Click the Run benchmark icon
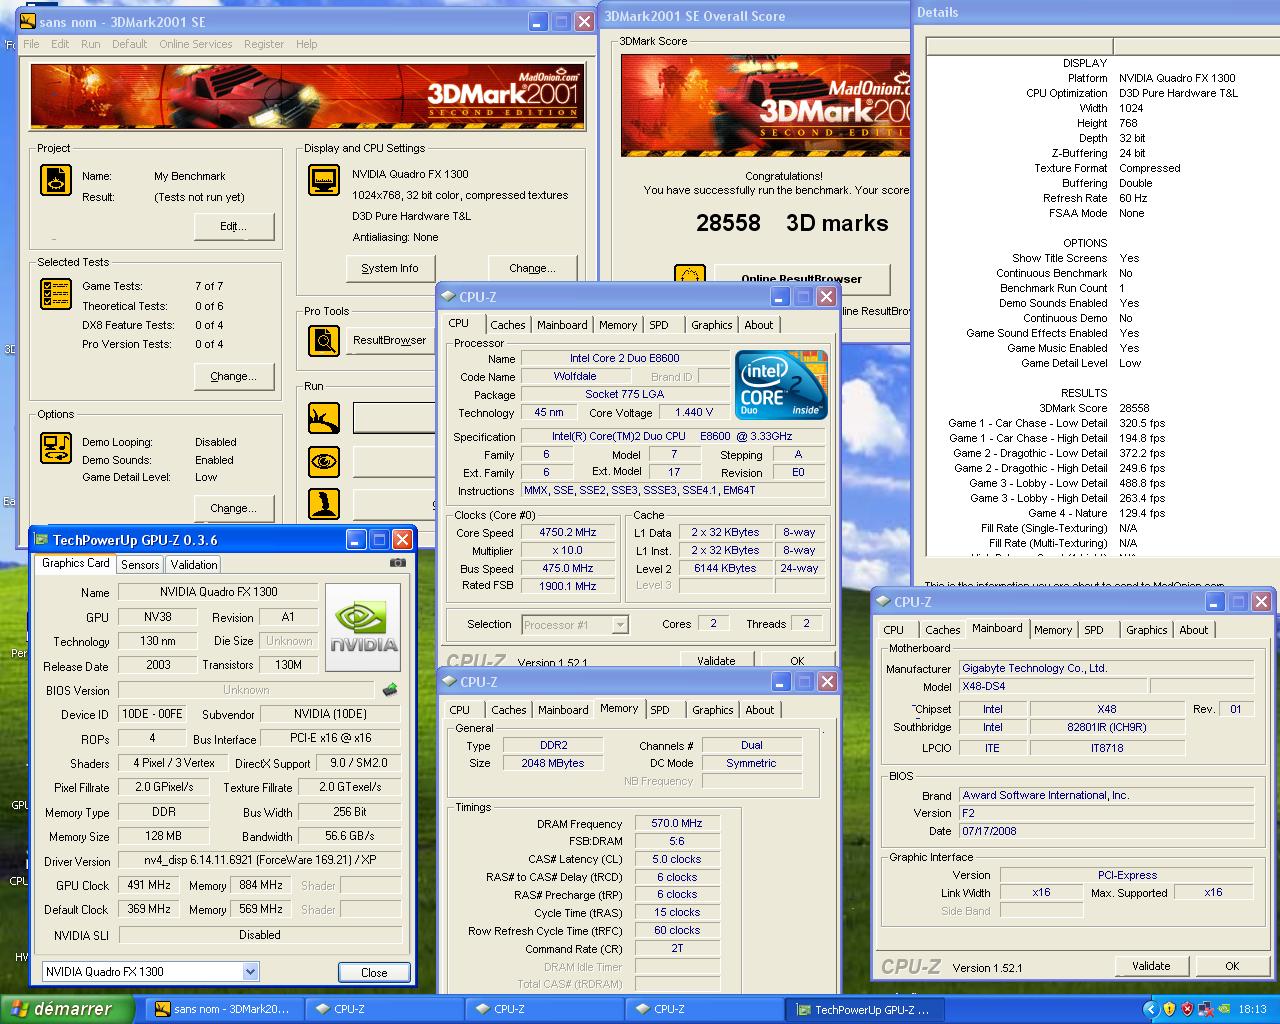The width and height of the screenshot is (1280, 1024). coord(324,418)
